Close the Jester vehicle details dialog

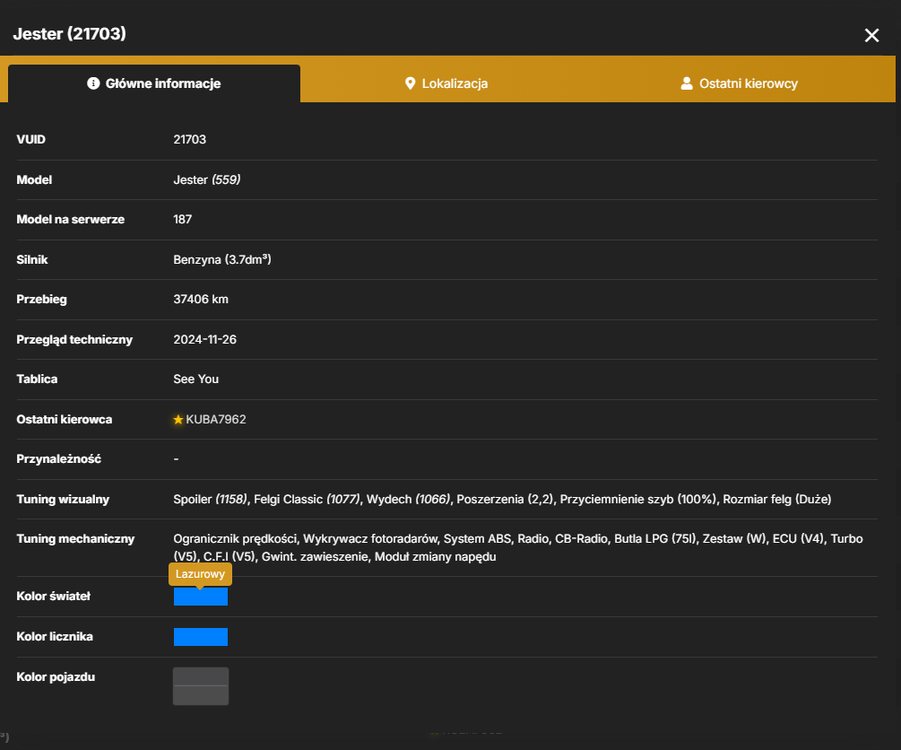(871, 36)
